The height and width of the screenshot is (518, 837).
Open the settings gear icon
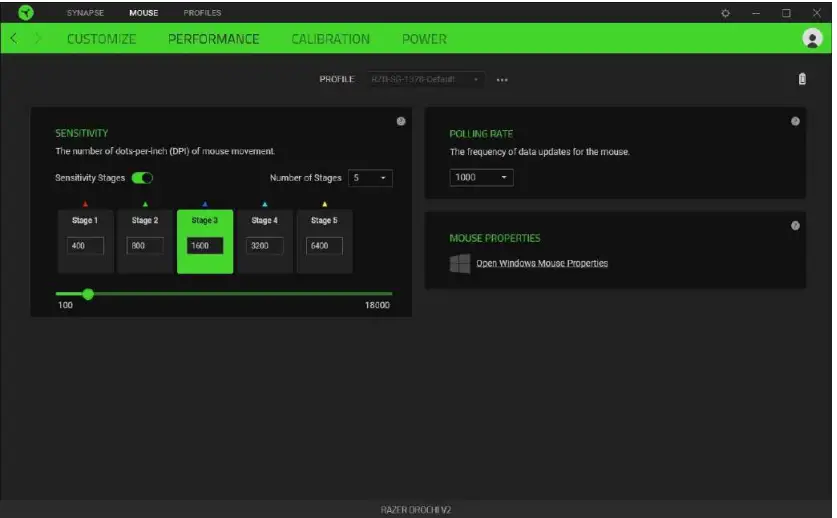[726, 13]
